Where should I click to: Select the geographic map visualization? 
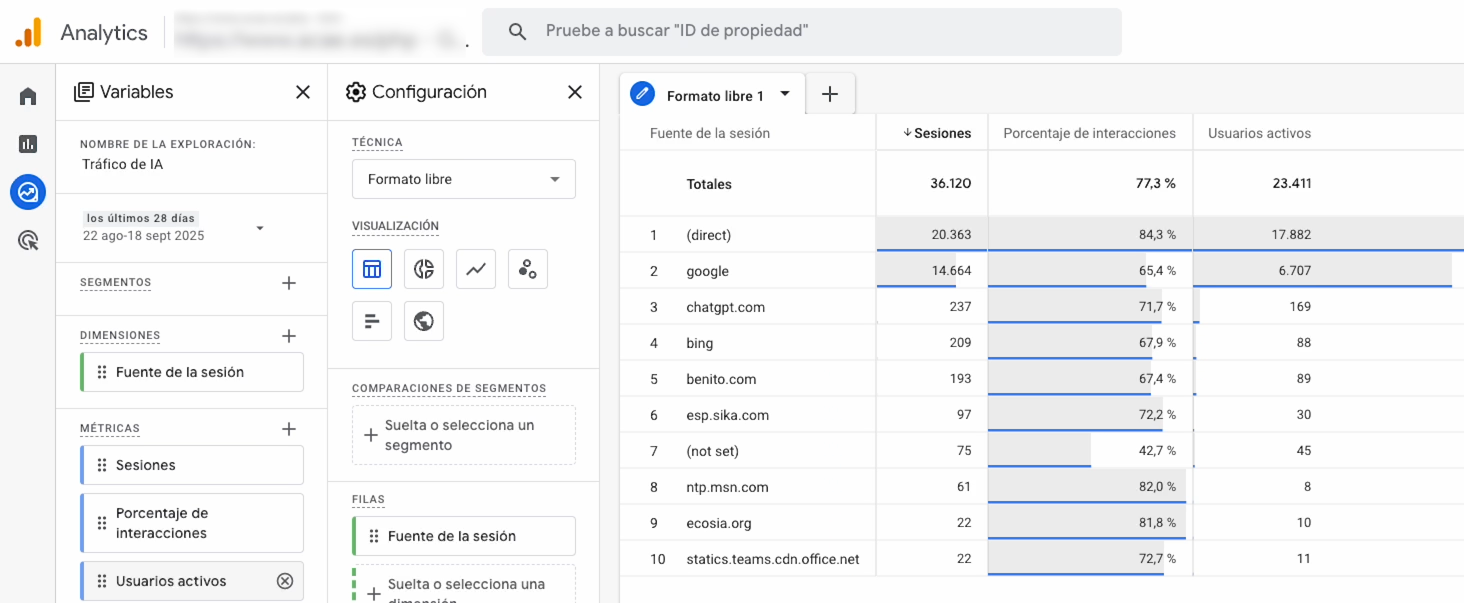(424, 321)
